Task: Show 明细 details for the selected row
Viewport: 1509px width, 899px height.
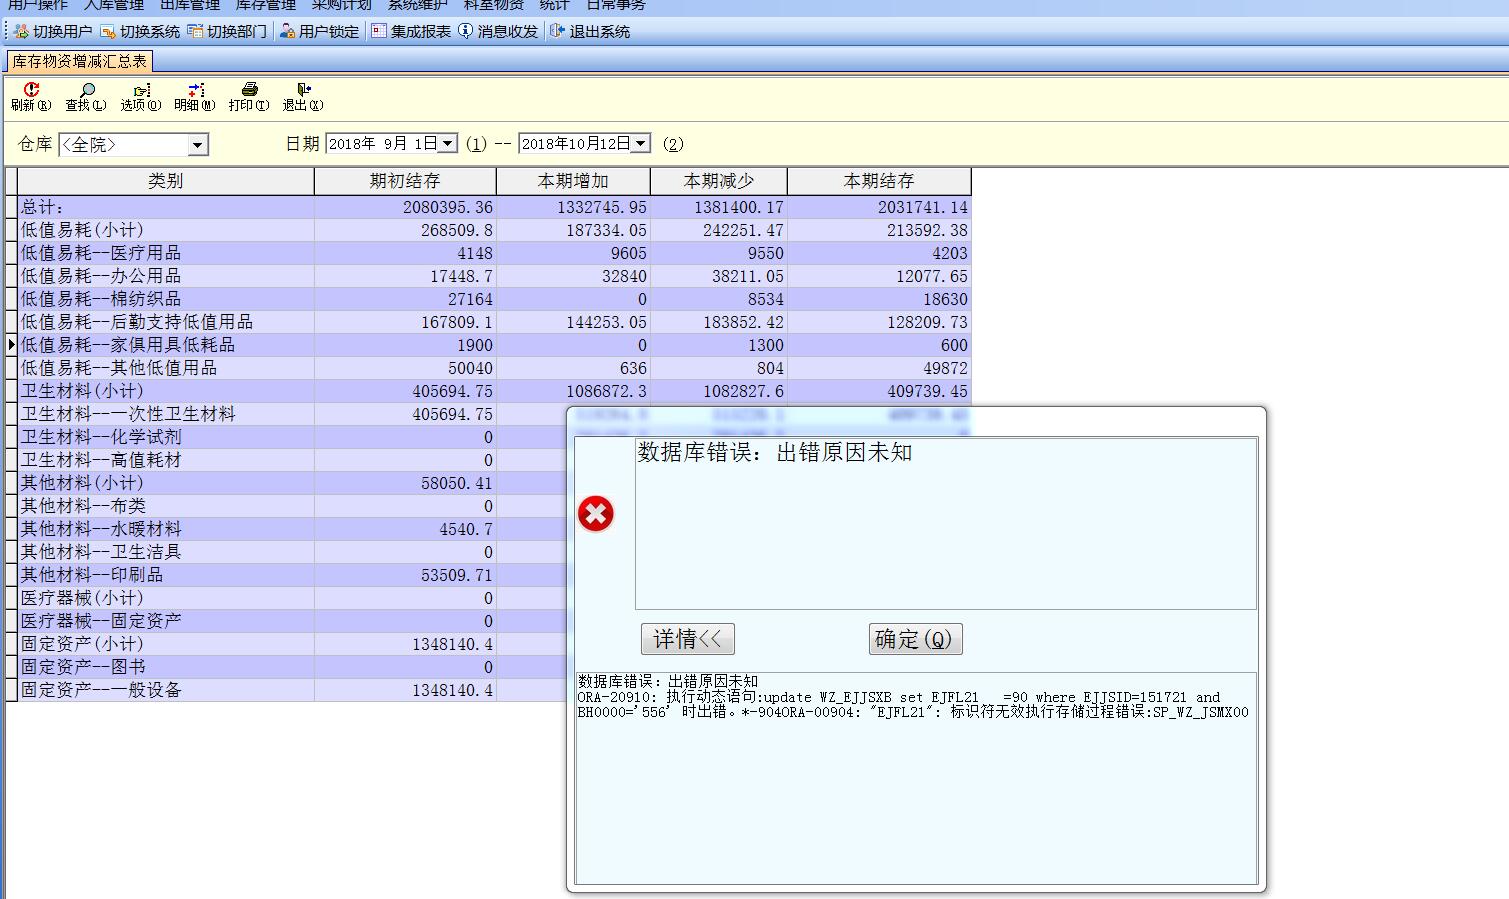Action: (194, 96)
